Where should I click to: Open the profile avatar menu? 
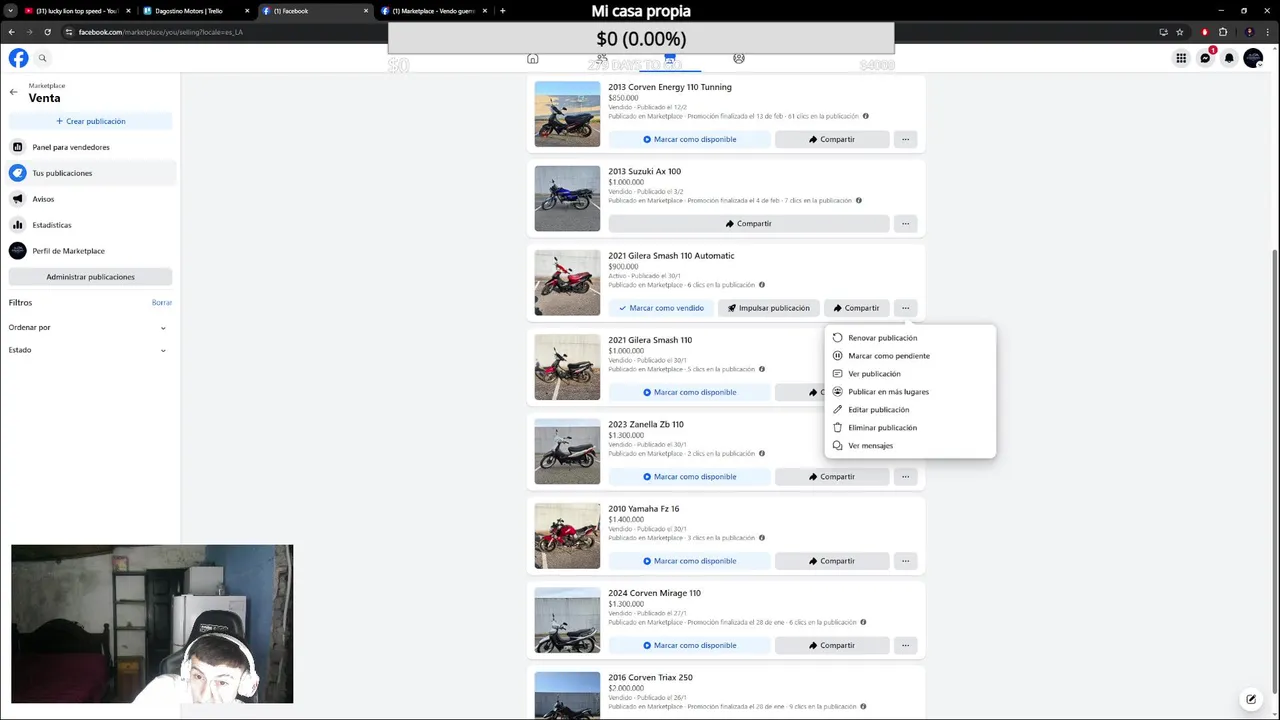(1253, 58)
